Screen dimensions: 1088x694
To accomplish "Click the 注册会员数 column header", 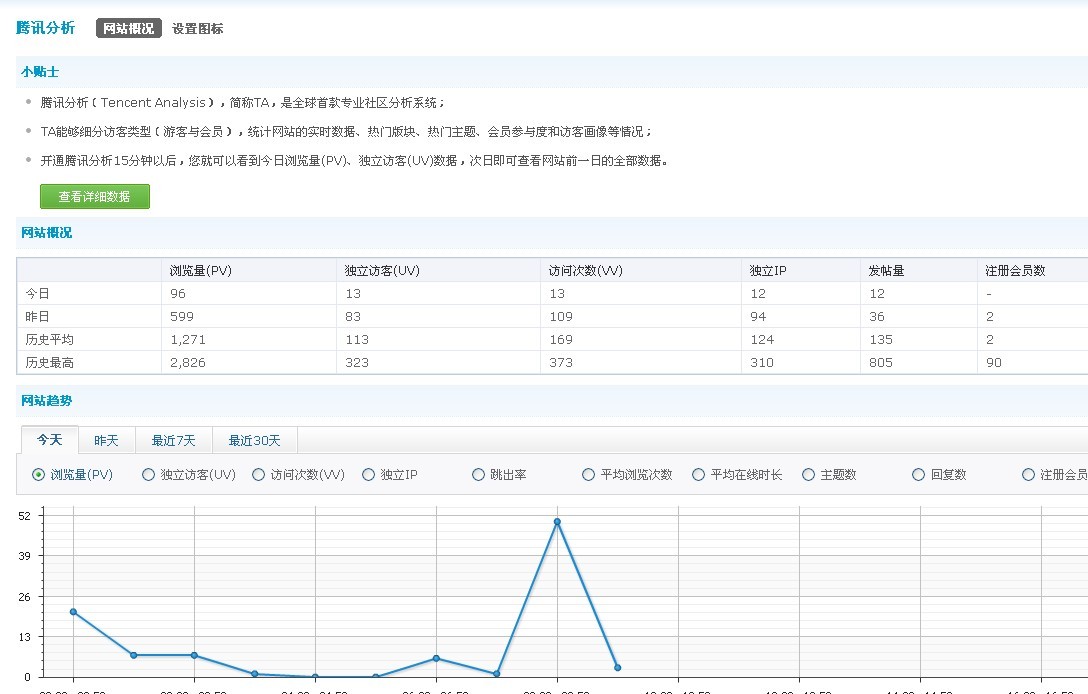I will [x=1015, y=271].
